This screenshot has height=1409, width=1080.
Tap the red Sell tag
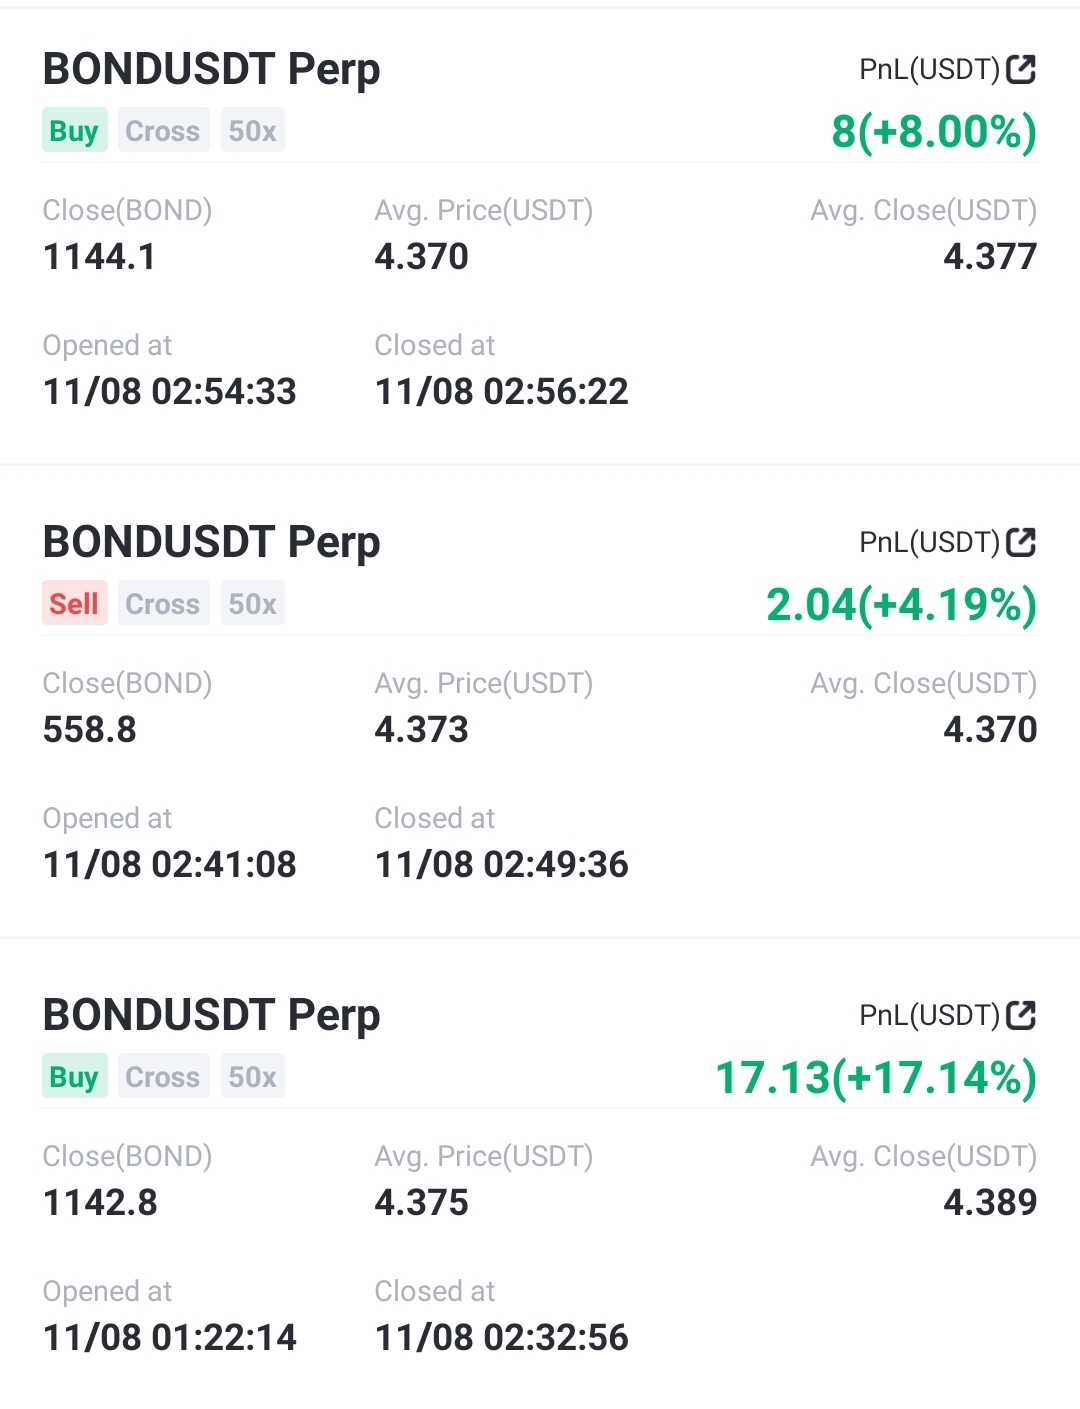point(74,604)
